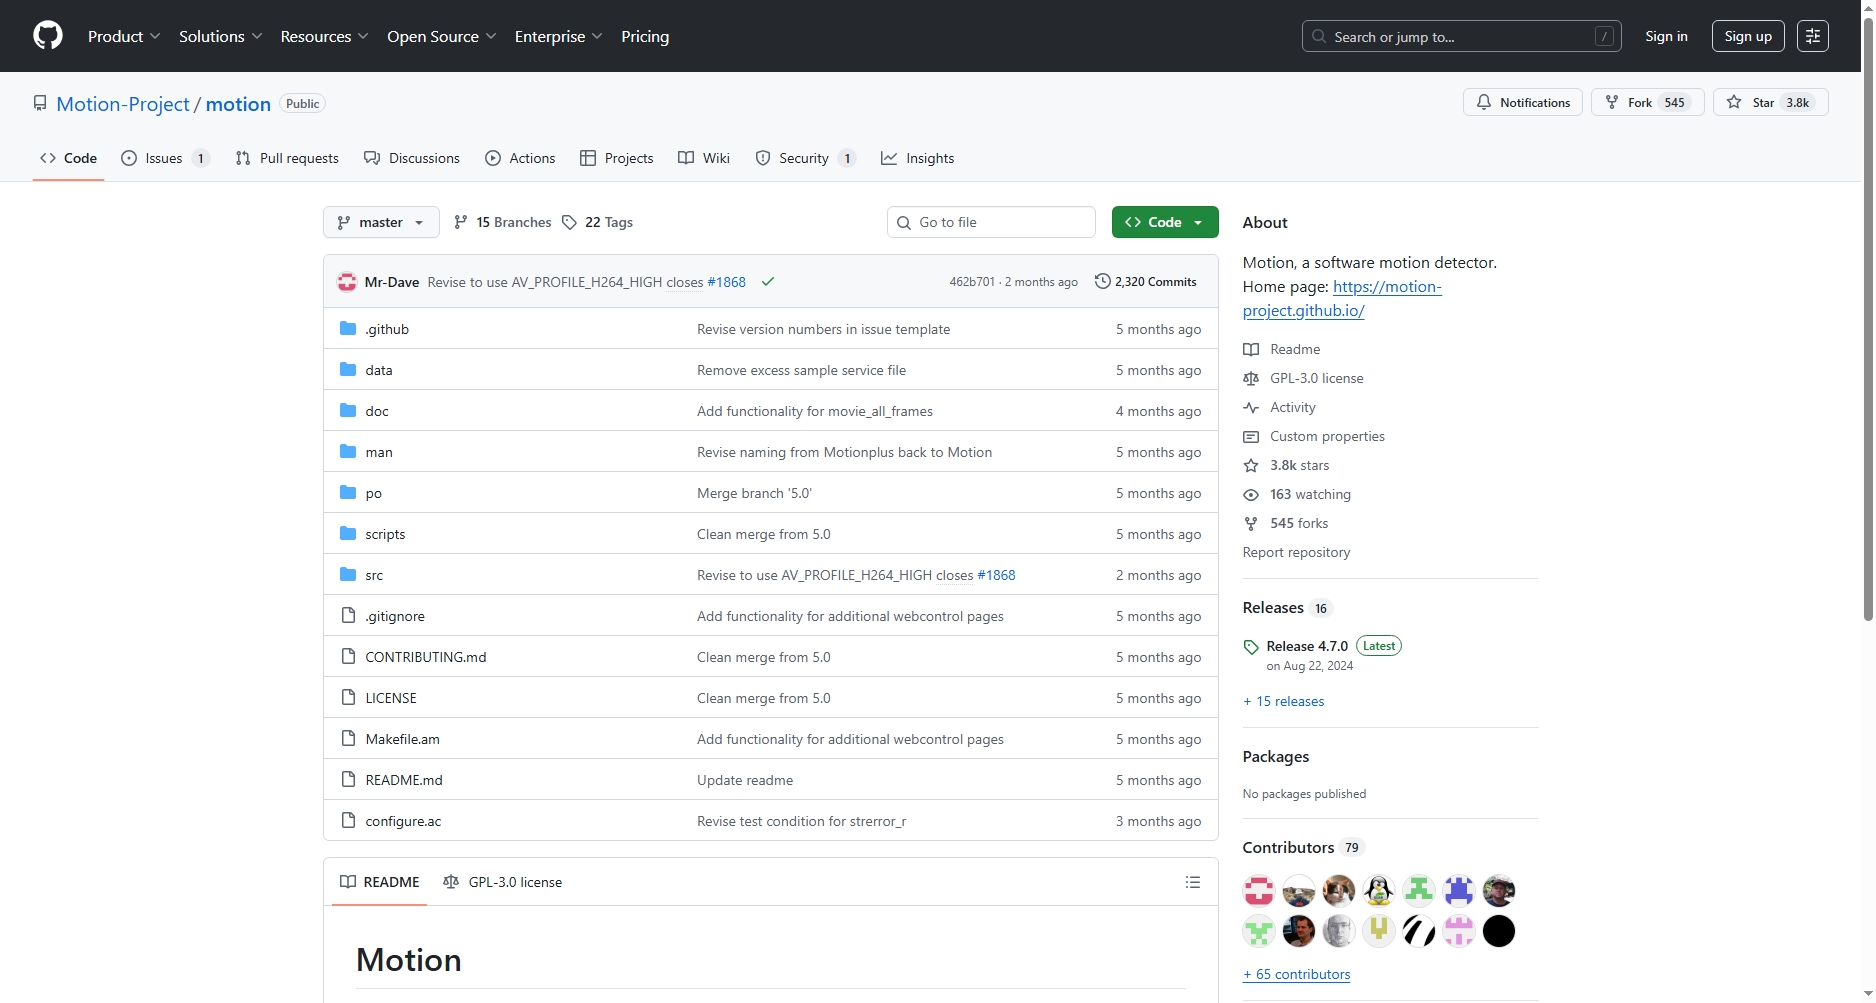
Task: View 22 Tags
Action: 597,222
